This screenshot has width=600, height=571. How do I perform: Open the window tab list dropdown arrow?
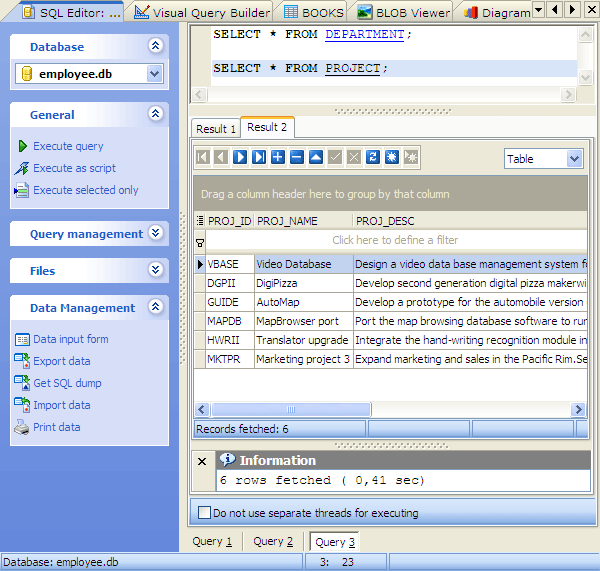pos(538,9)
